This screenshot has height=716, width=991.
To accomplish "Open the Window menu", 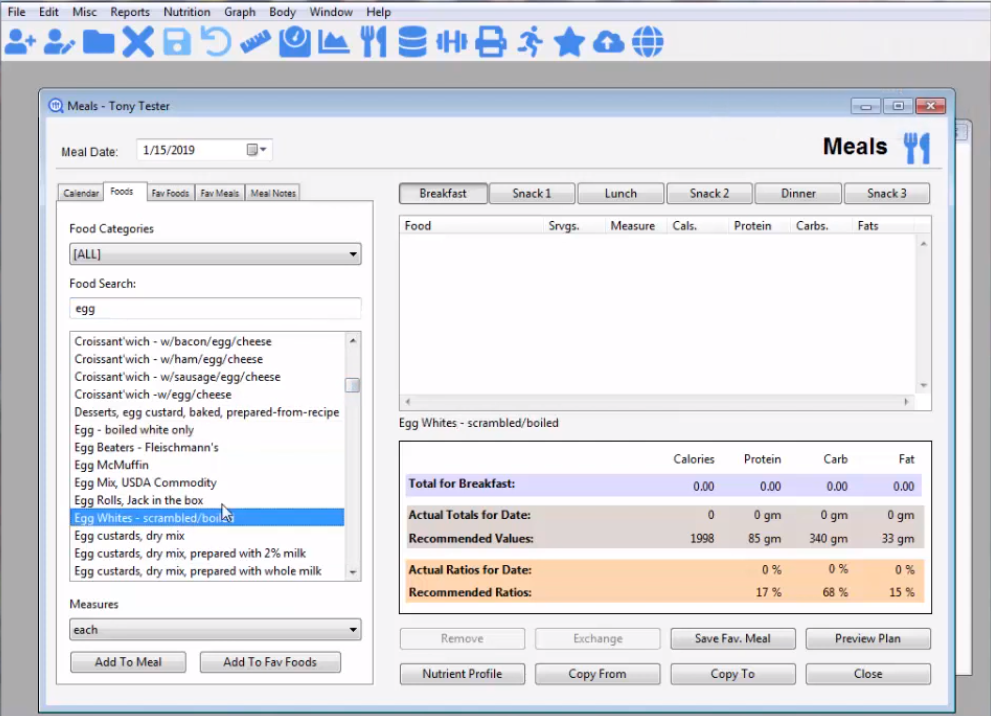I will (x=331, y=12).
